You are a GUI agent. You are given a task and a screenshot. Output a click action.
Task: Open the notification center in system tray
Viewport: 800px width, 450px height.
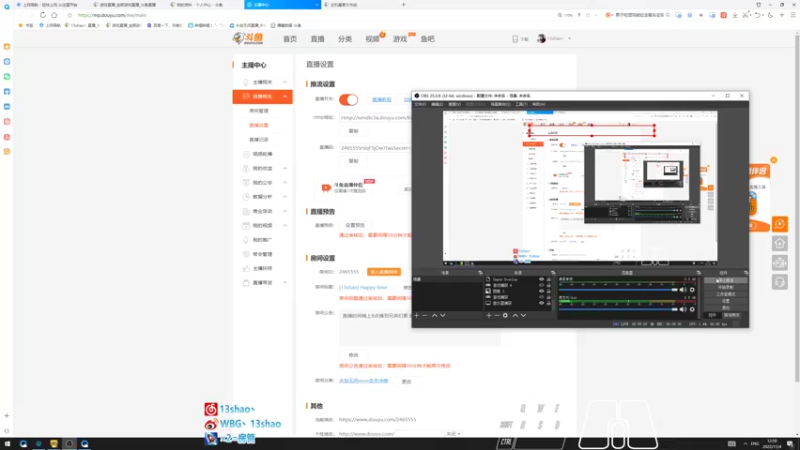pyautogui.click(x=790, y=444)
